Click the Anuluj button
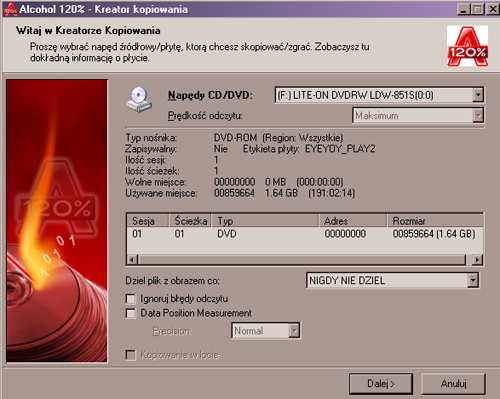 click(453, 384)
